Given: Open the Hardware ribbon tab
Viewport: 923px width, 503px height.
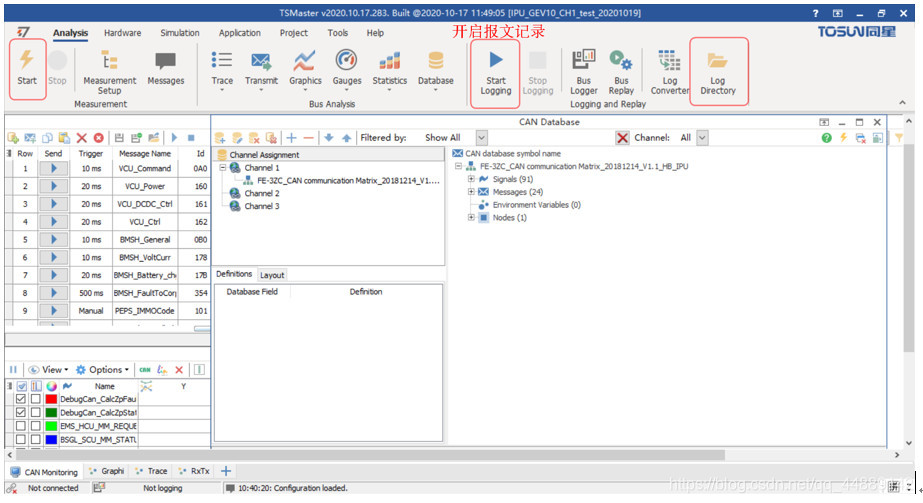Looking at the screenshot, I should (122, 33).
